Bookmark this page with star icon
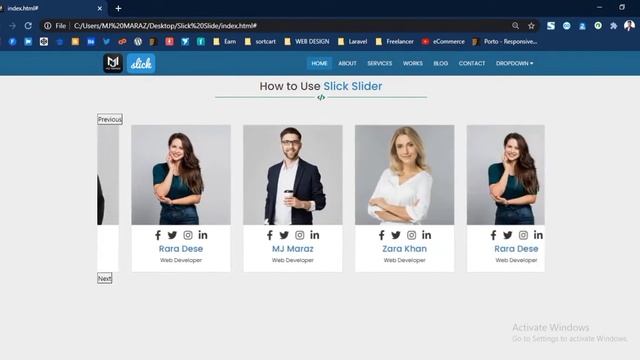The image size is (640, 360). (531, 26)
